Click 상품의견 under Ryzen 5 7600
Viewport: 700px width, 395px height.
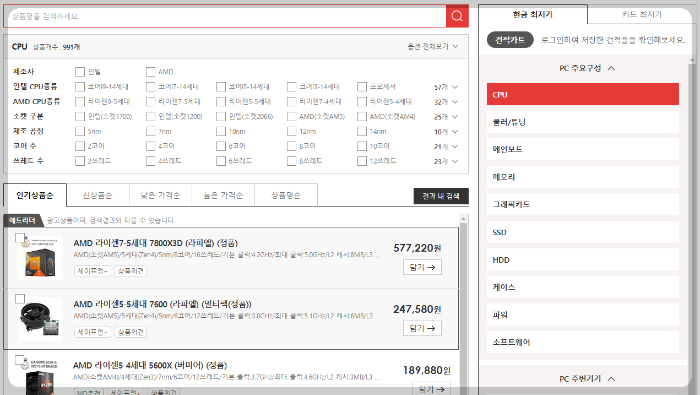point(130,332)
